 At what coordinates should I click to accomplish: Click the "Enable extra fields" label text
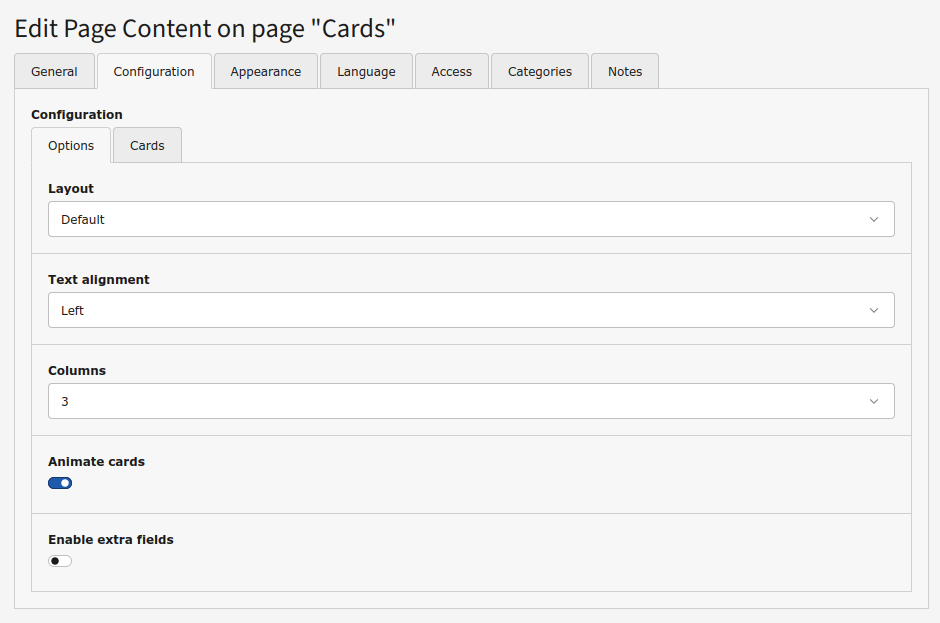point(111,540)
